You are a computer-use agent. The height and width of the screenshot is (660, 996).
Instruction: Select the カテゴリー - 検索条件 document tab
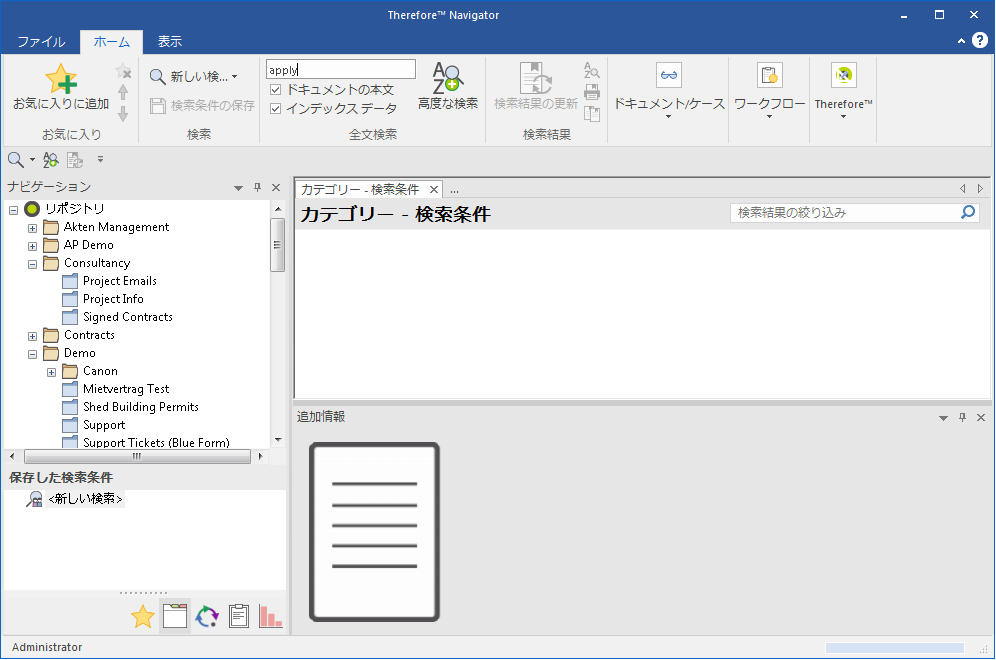point(360,189)
